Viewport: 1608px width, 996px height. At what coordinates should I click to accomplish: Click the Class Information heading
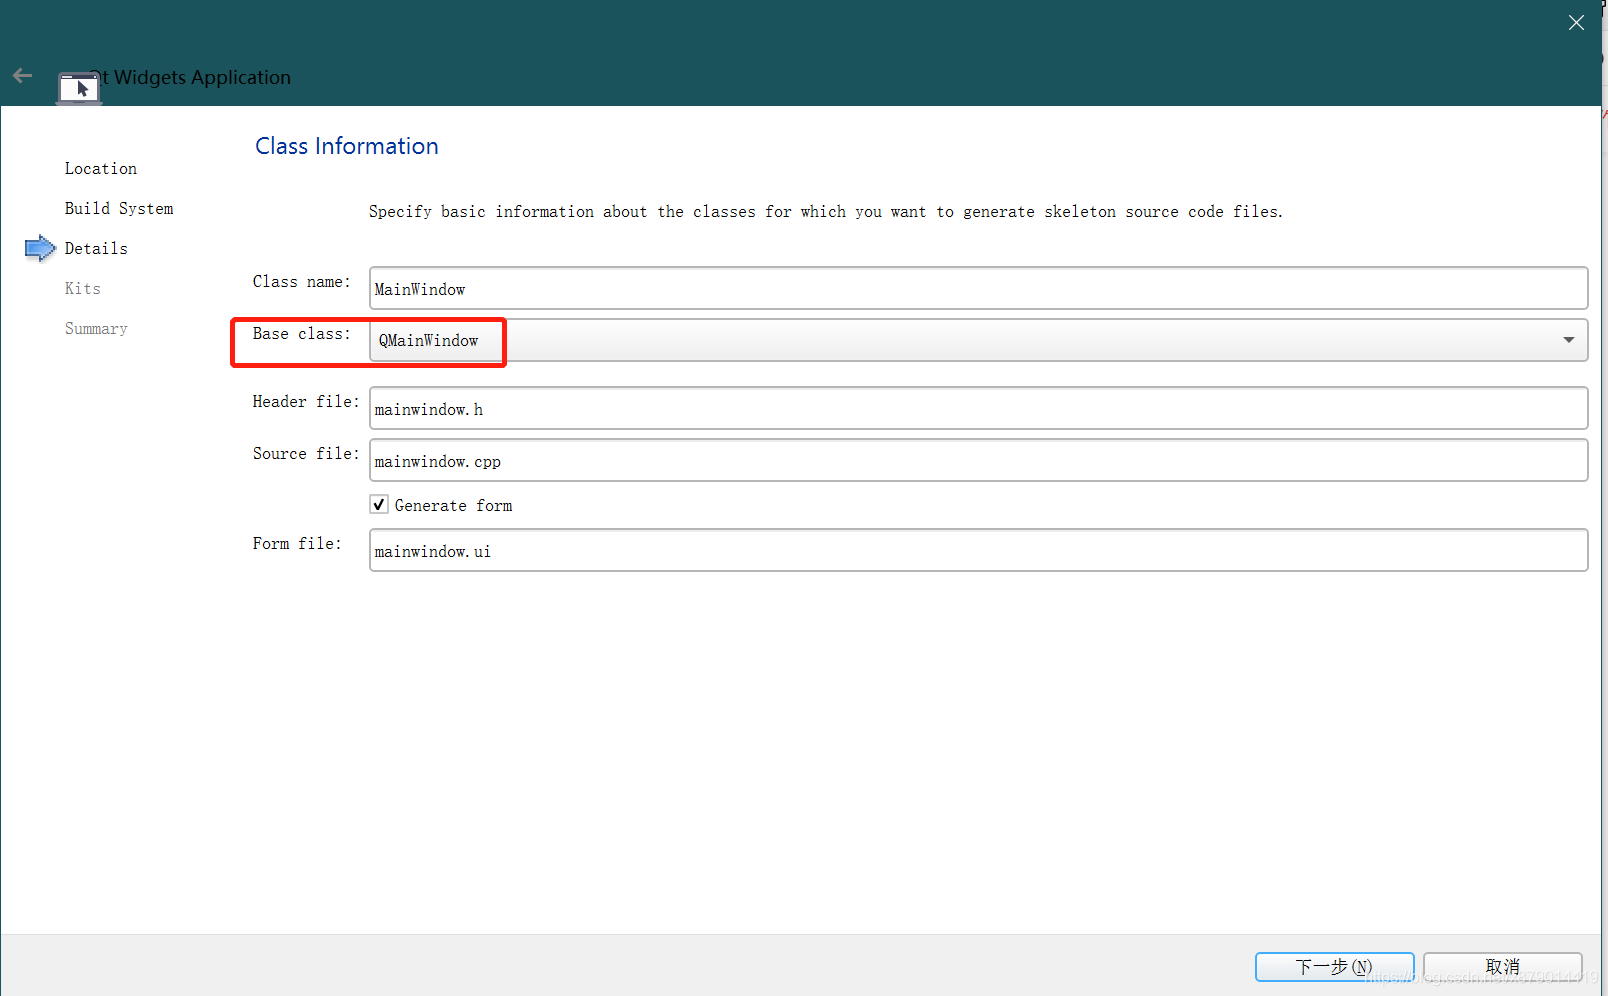coord(347,146)
